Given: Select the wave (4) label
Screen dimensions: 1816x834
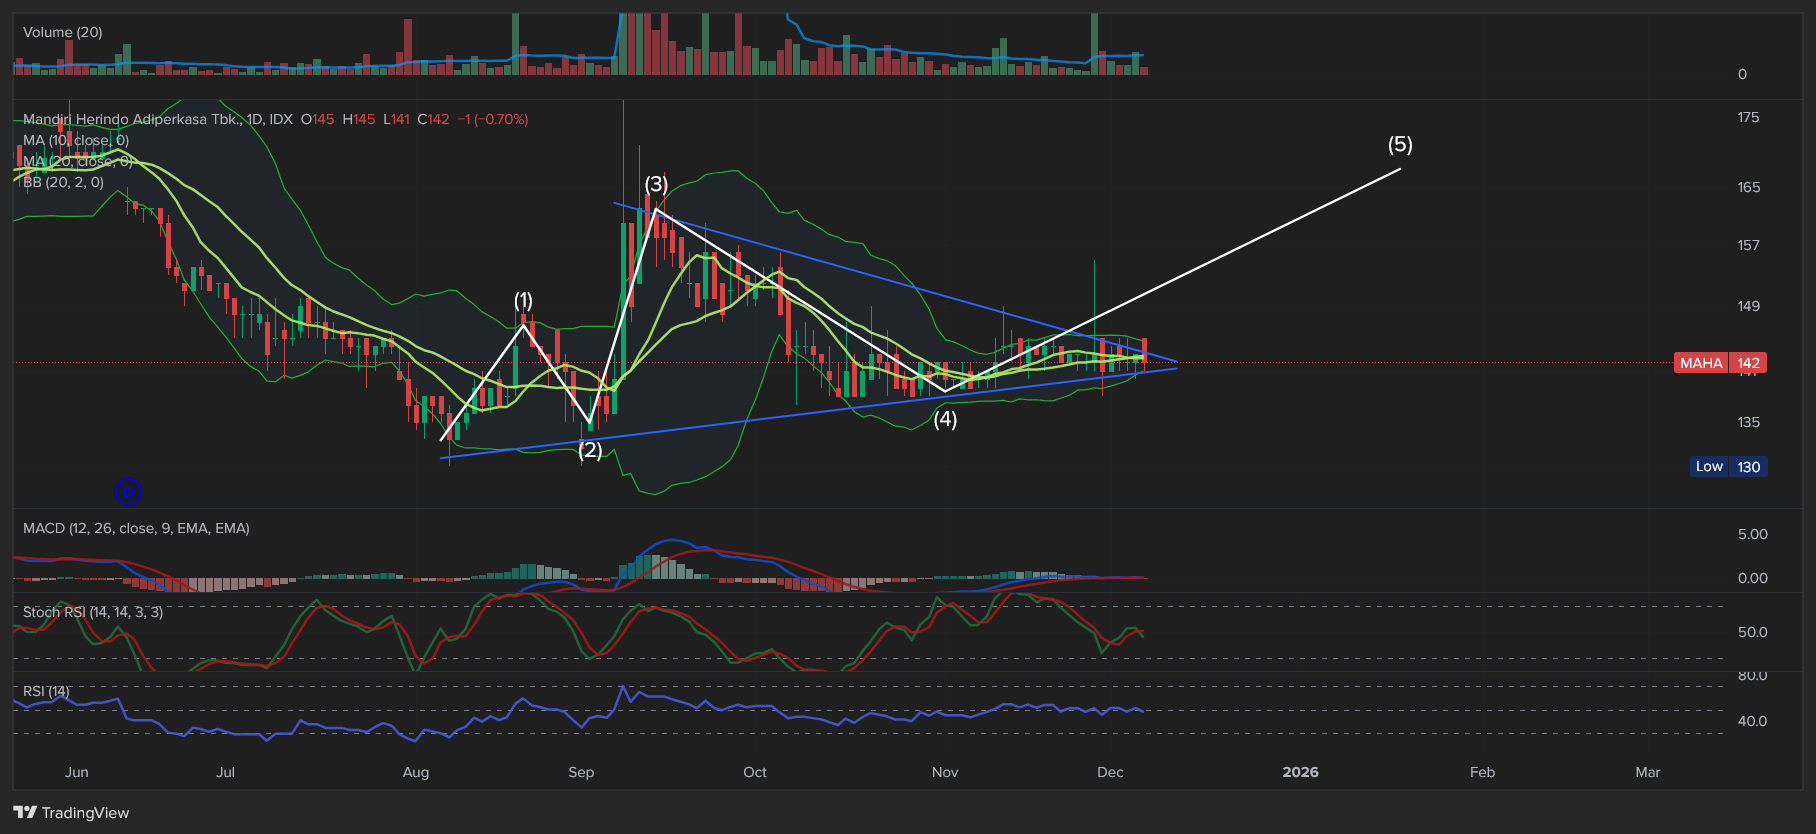Looking at the screenshot, I should pos(945,420).
